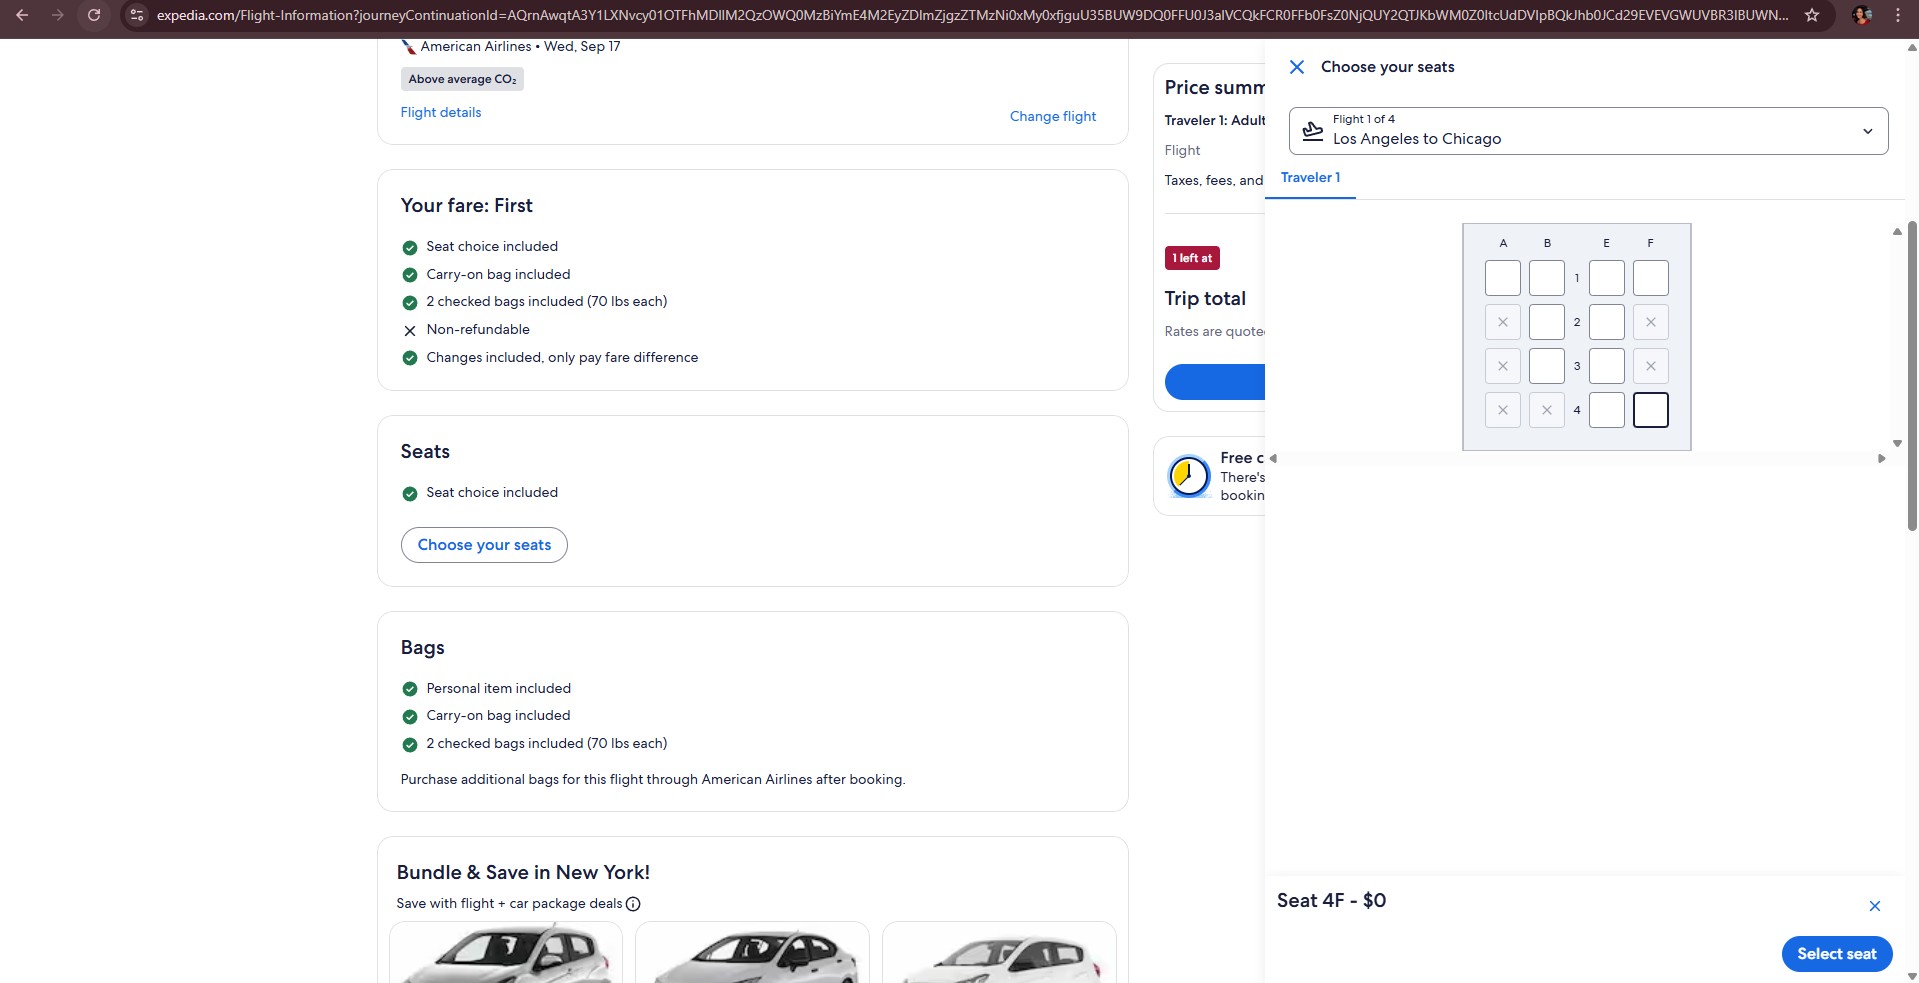The width and height of the screenshot is (1919, 983).
Task: Click unavailable seat 4B
Action: pyautogui.click(x=1546, y=410)
